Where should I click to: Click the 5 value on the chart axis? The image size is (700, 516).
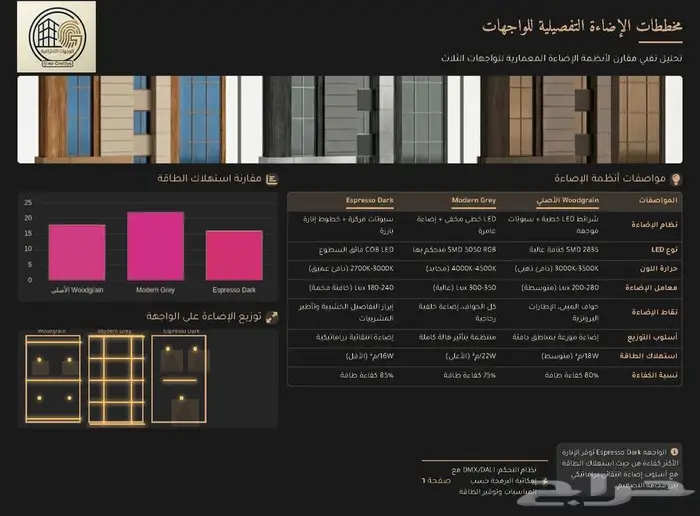pos(29,265)
